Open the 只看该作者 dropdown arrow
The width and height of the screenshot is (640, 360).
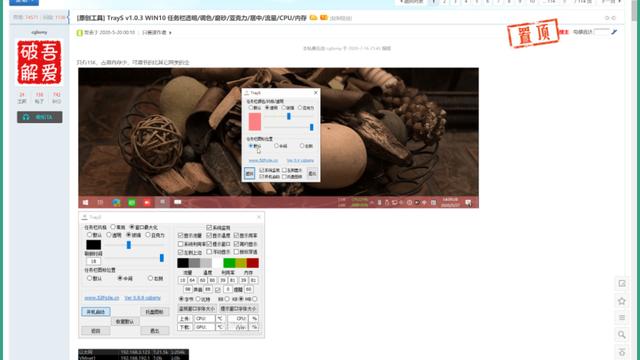click(170, 33)
